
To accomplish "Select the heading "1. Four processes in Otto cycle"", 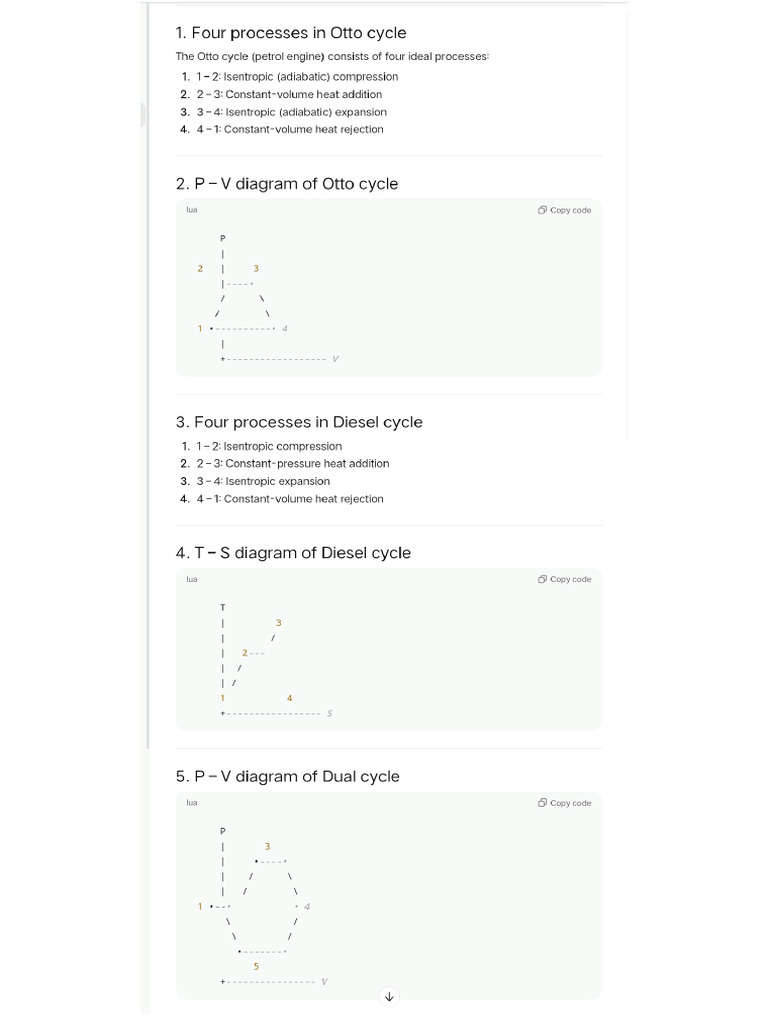I will (291, 33).
